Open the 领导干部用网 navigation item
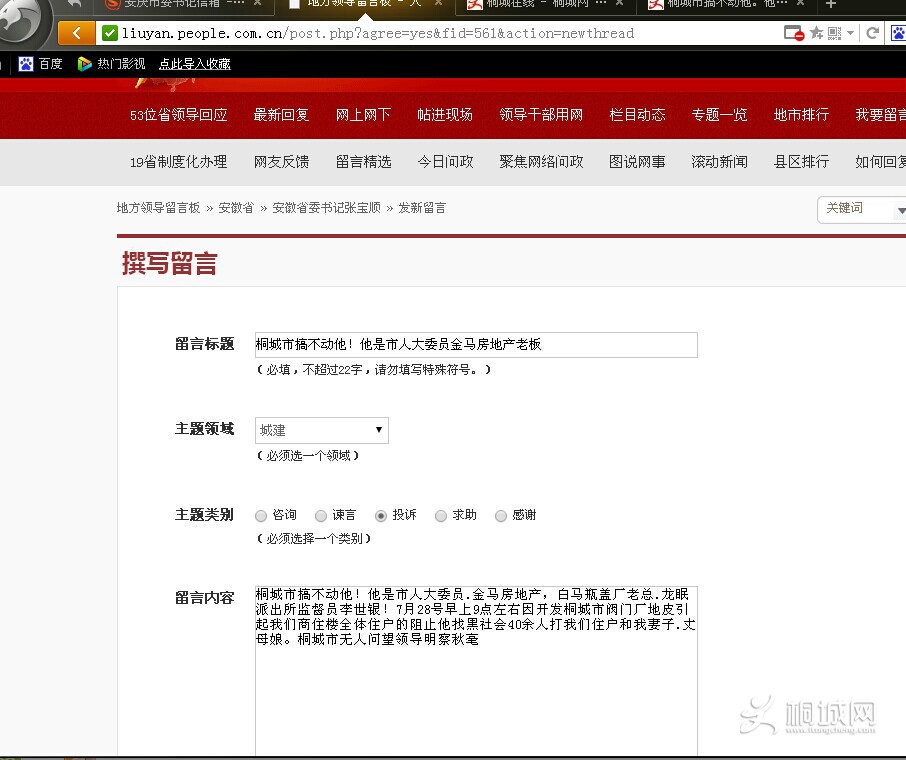This screenshot has height=760, width=906. tap(541, 115)
